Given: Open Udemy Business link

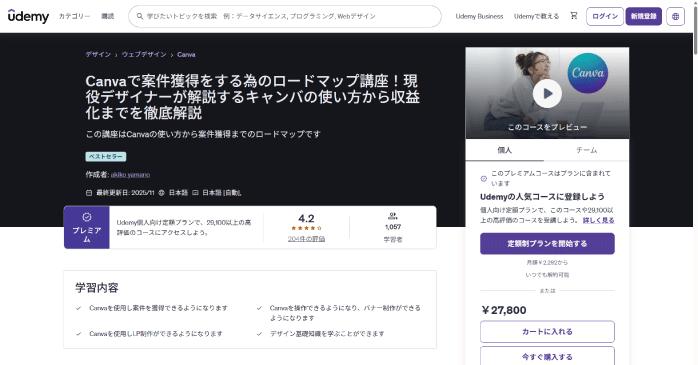Looking at the screenshot, I should (479, 16).
